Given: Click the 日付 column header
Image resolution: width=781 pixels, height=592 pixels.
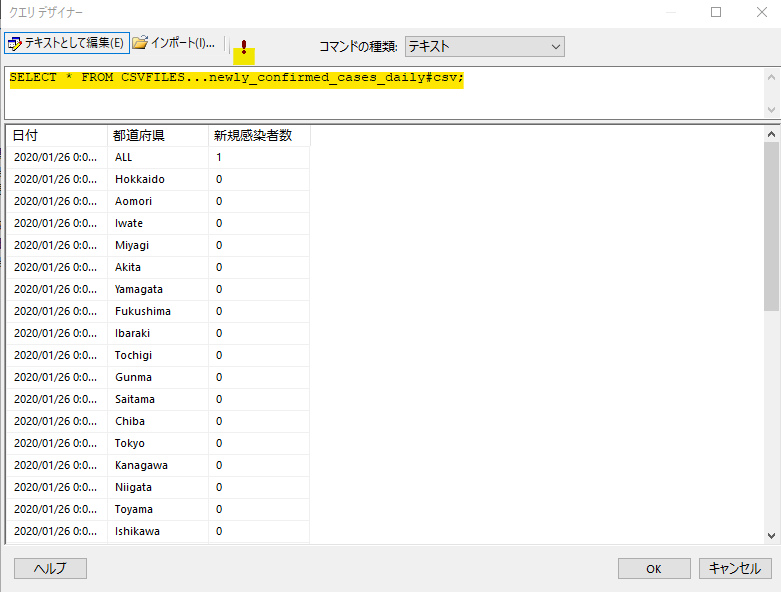Looking at the screenshot, I should (56, 135).
